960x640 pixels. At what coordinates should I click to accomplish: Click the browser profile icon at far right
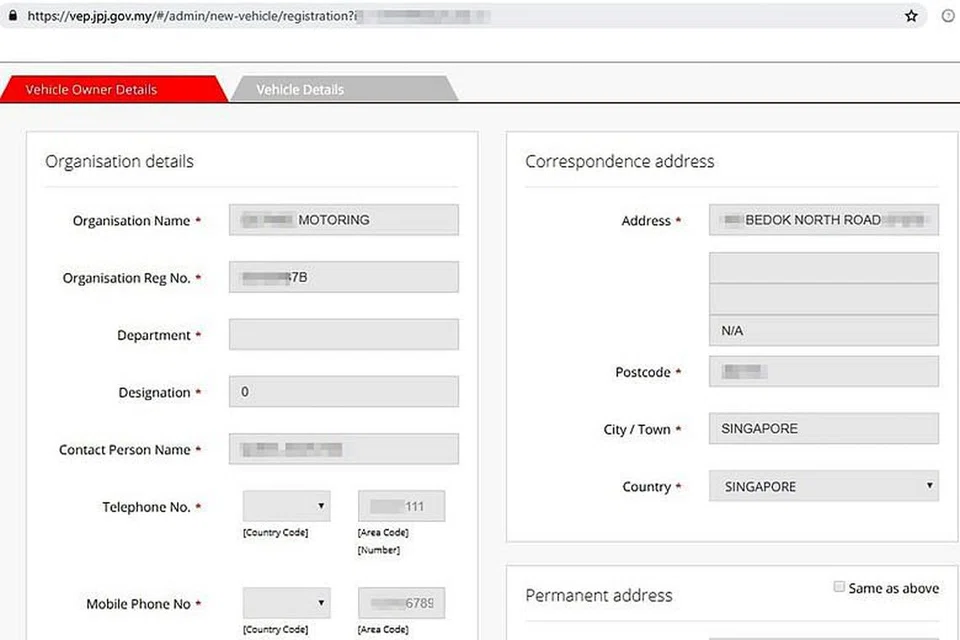click(x=948, y=16)
